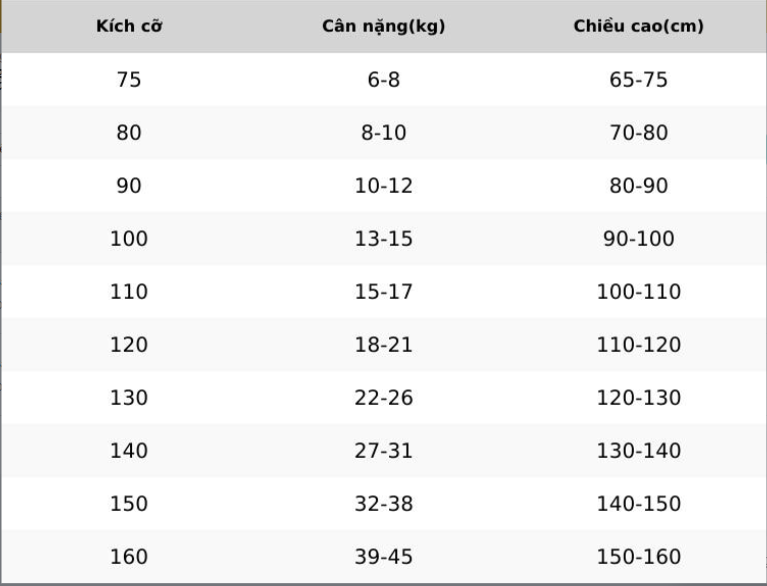Click the 150-160 height cell
The image size is (767, 586).
tap(638, 557)
